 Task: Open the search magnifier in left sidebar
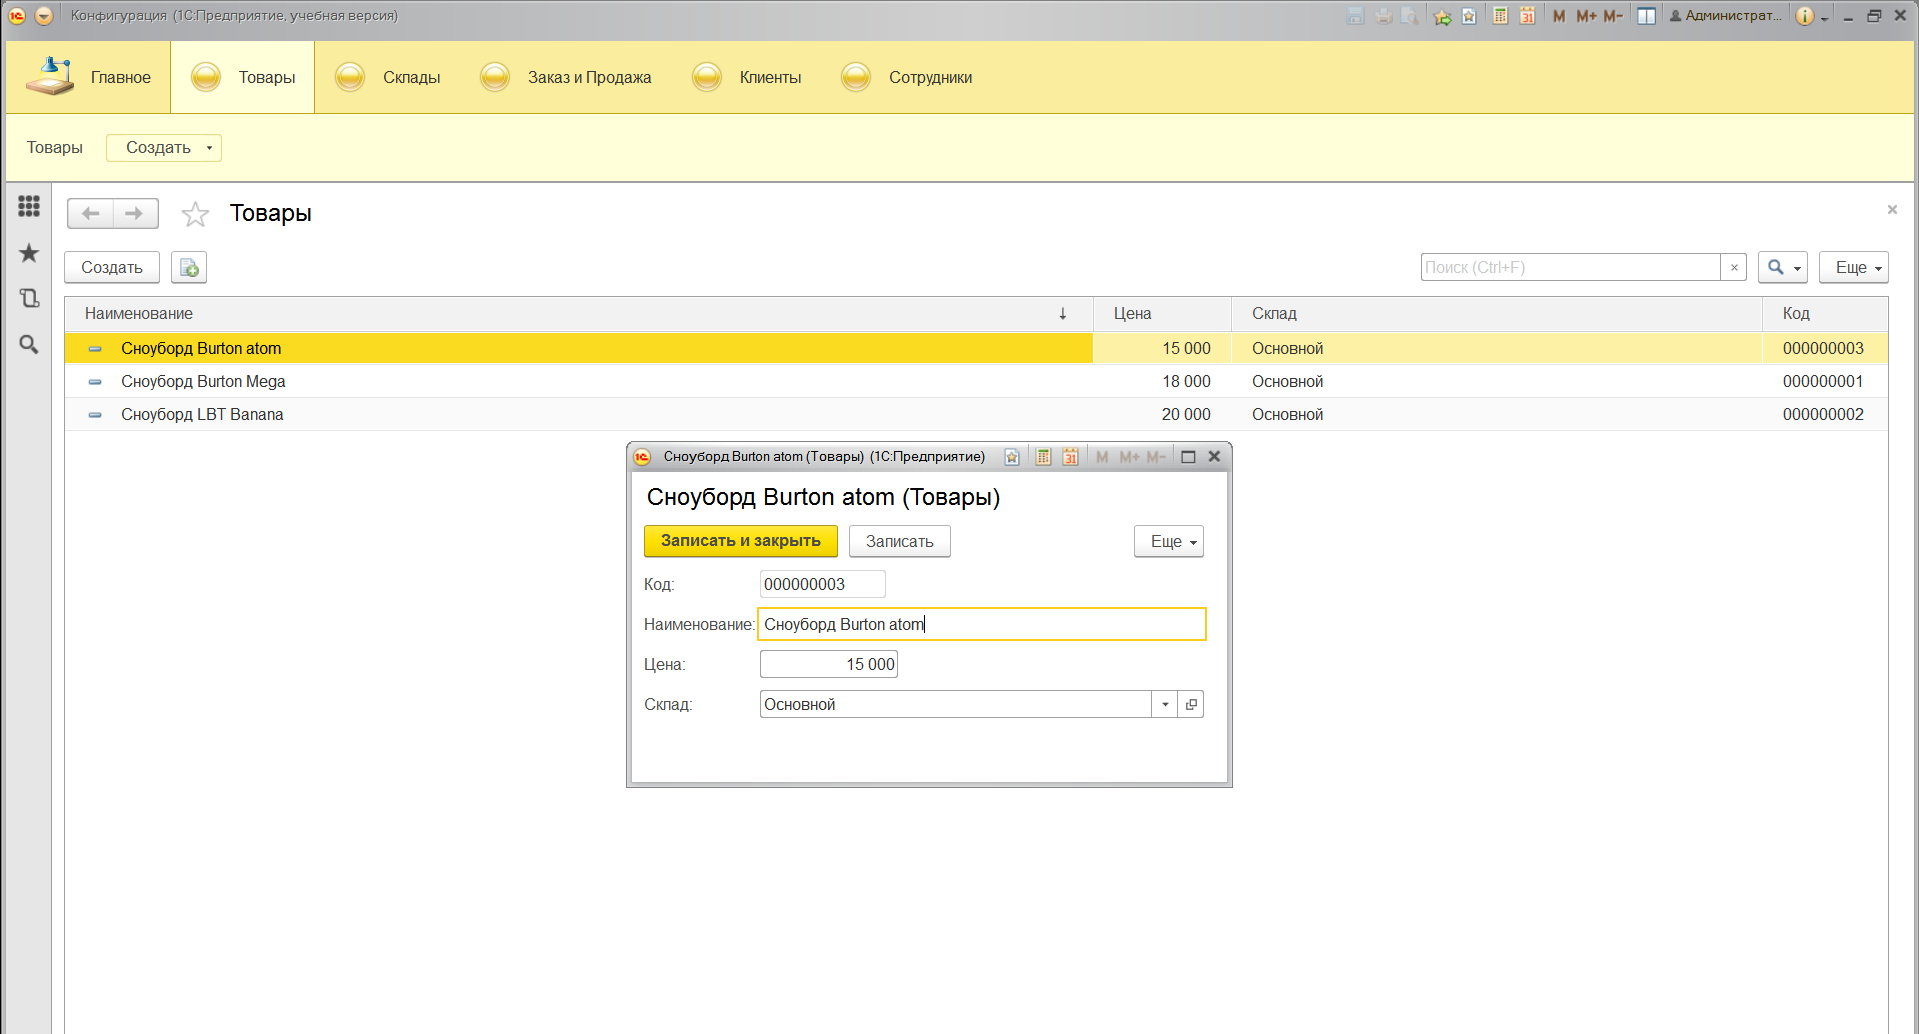(x=29, y=344)
